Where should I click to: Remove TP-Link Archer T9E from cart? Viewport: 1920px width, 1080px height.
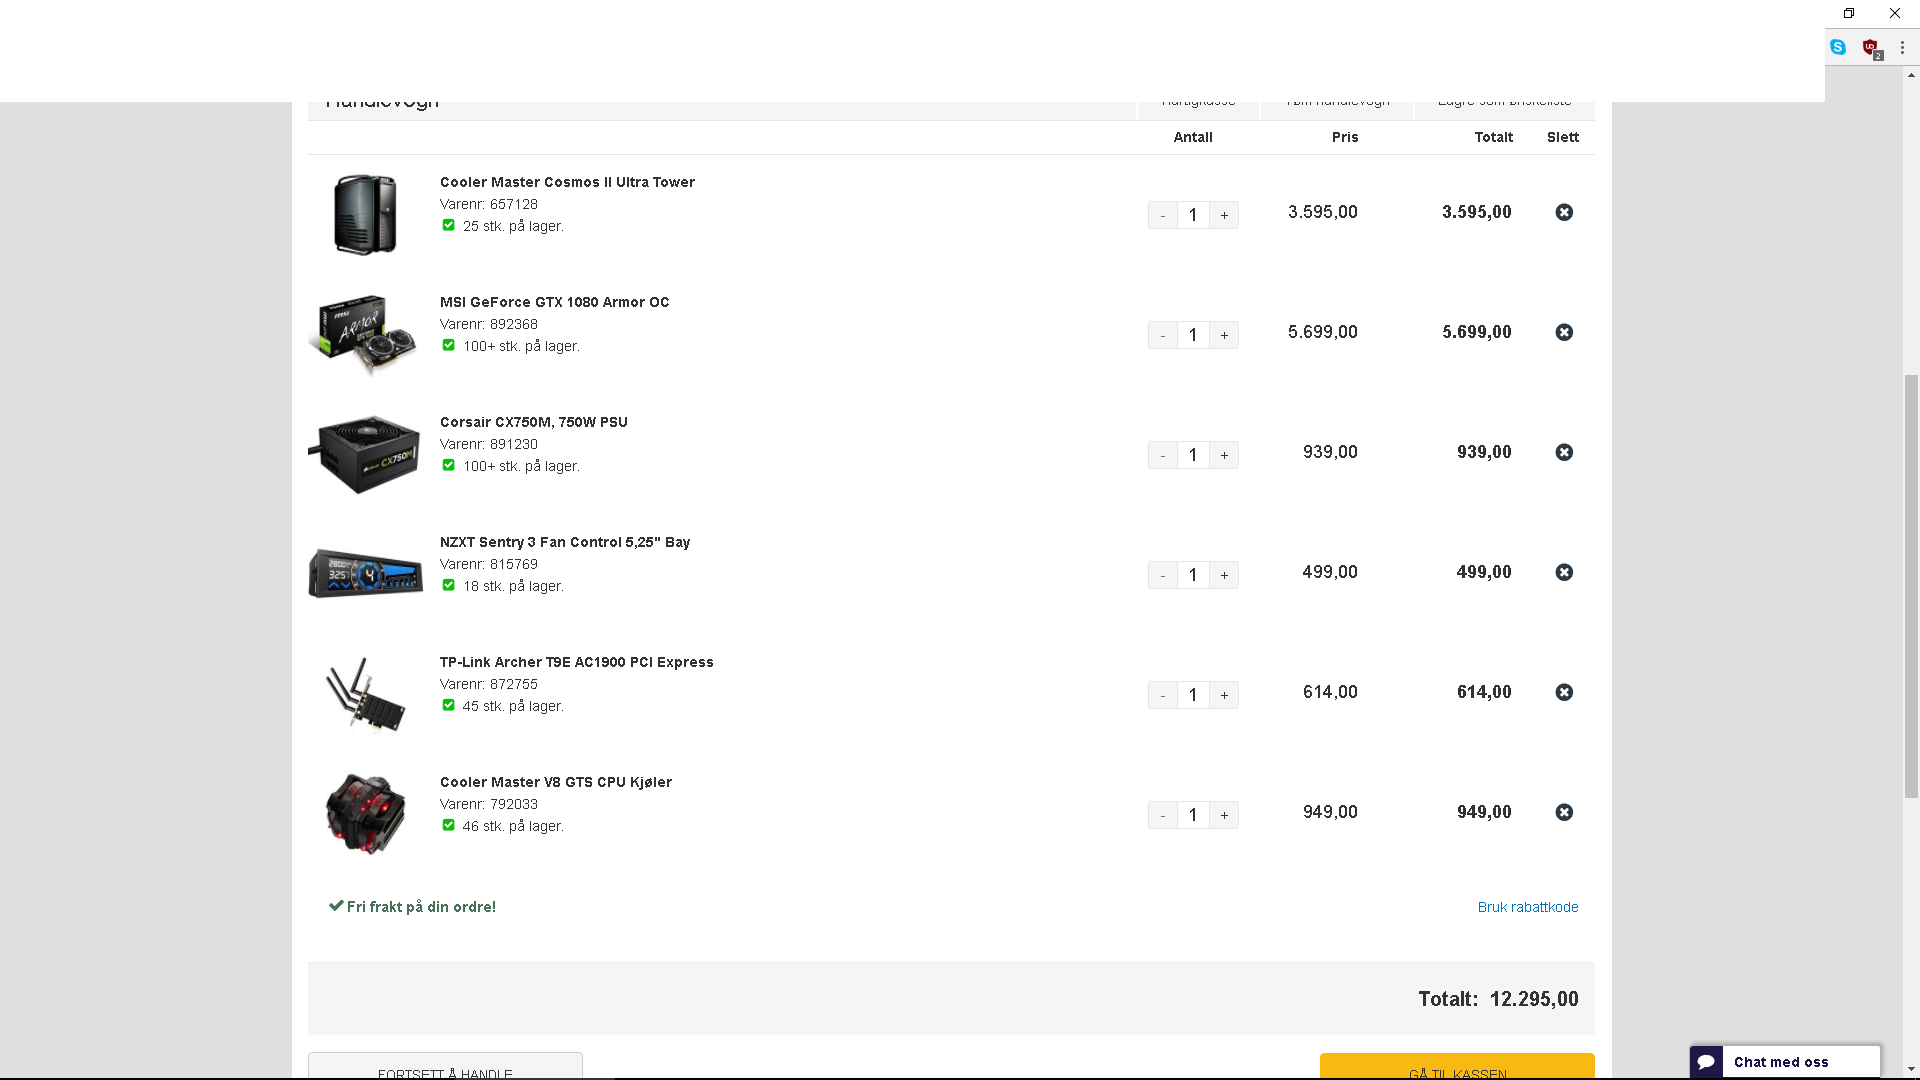click(1564, 692)
